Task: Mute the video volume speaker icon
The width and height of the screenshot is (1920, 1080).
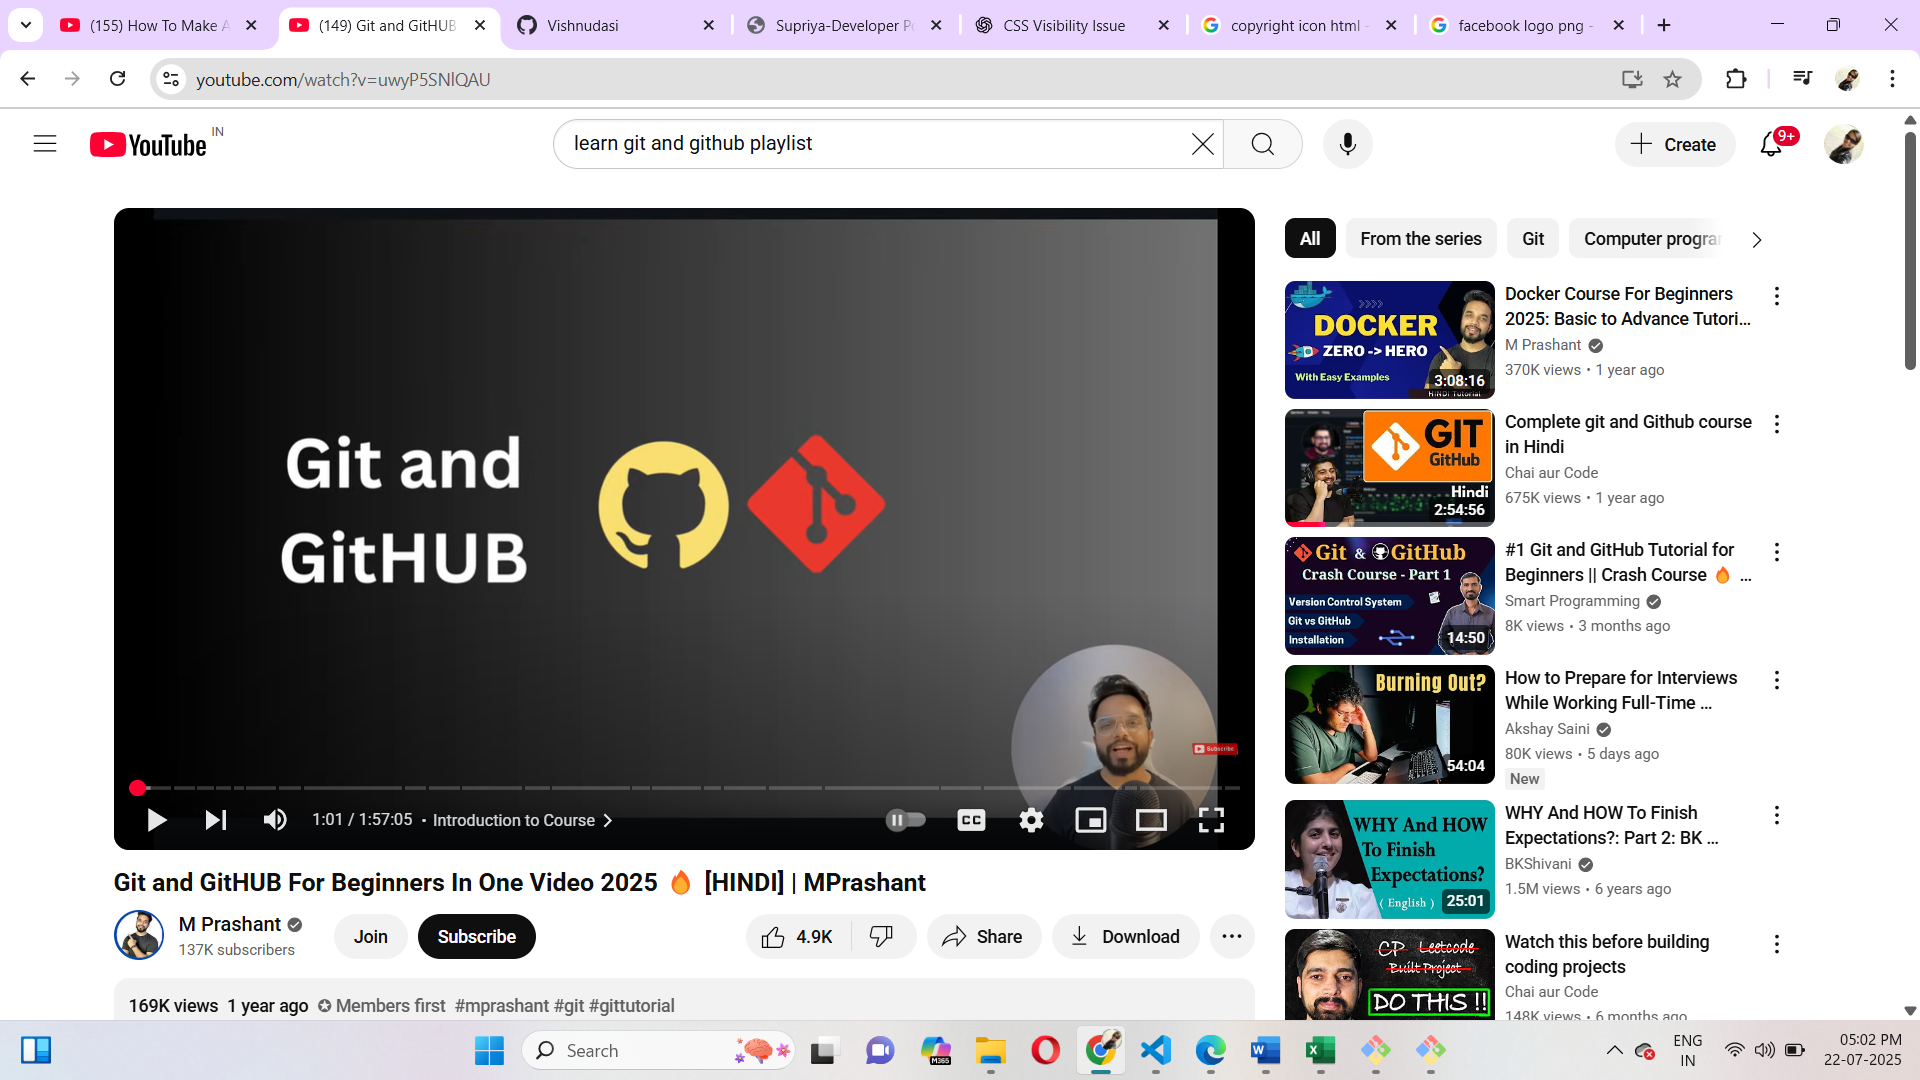Action: click(275, 820)
